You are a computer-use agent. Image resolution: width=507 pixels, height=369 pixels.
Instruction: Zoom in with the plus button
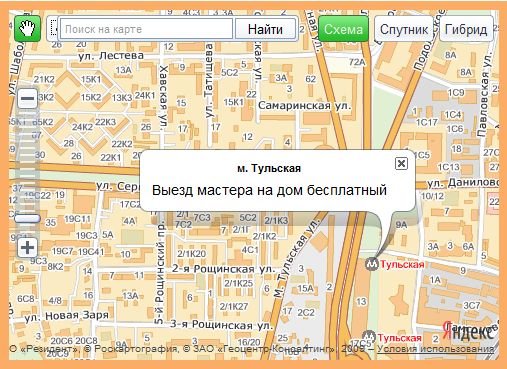27,248
